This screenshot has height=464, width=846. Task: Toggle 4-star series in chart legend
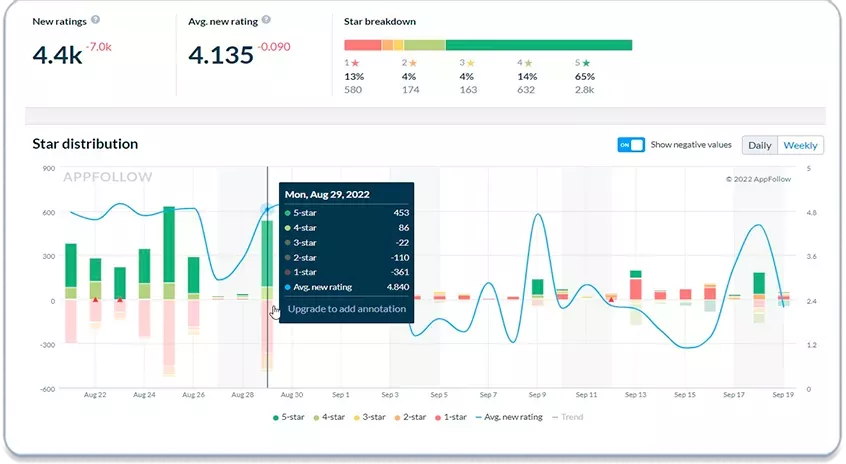329,417
